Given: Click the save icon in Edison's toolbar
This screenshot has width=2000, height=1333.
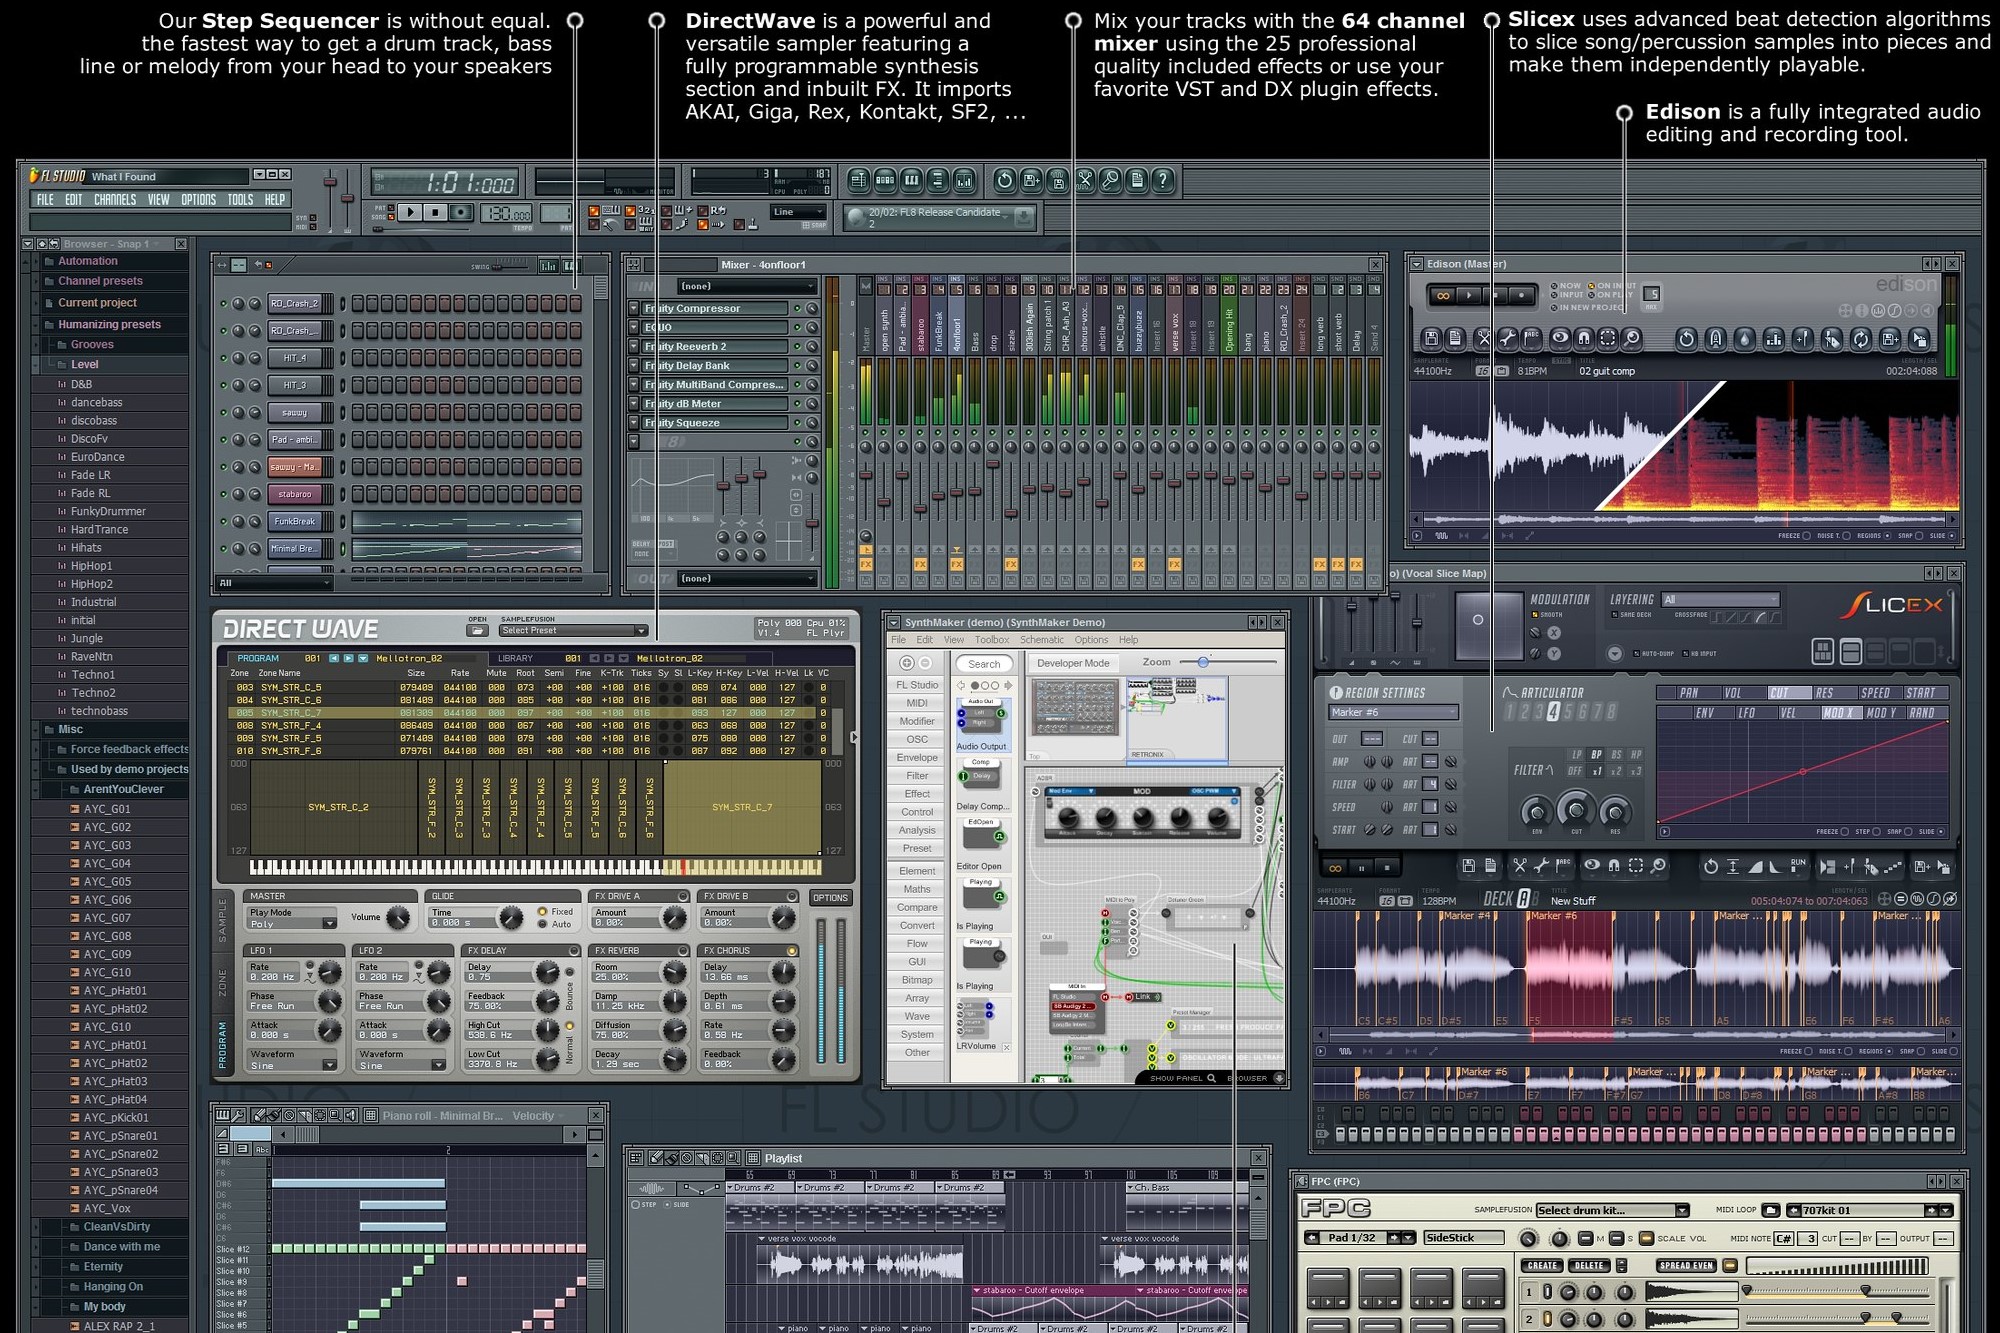Looking at the screenshot, I should [x=1433, y=338].
